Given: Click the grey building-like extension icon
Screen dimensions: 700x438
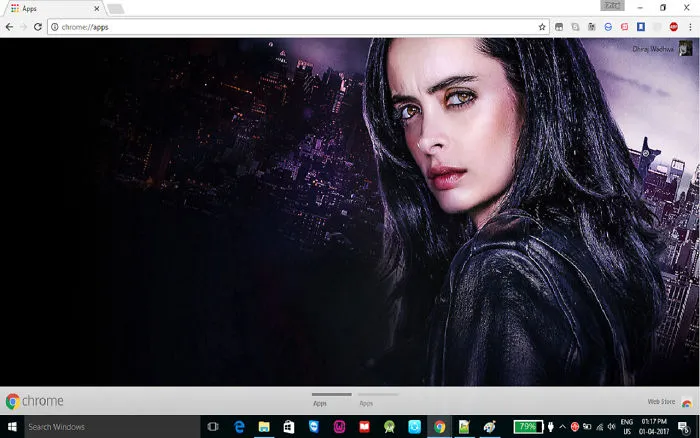Looking at the screenshot, I should click(592, 27).
